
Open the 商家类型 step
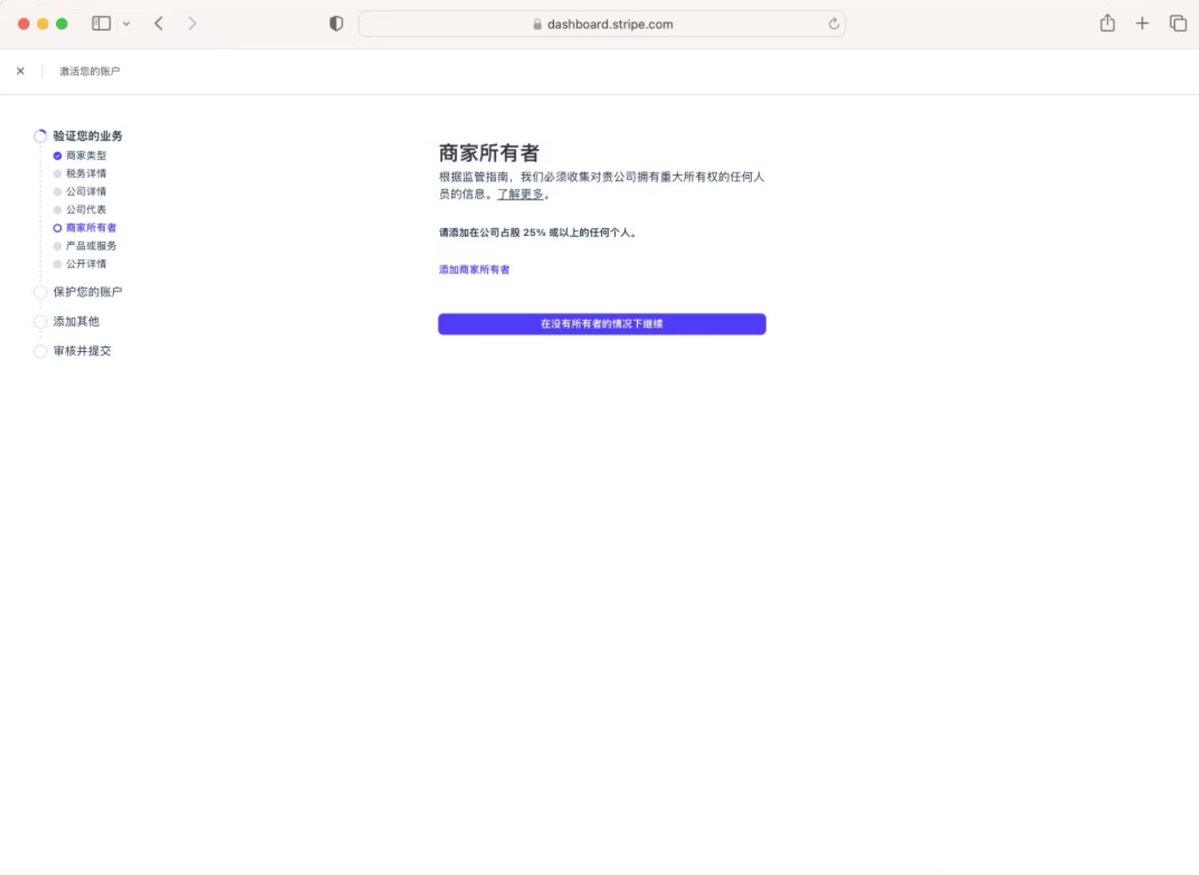coord(86,155)
